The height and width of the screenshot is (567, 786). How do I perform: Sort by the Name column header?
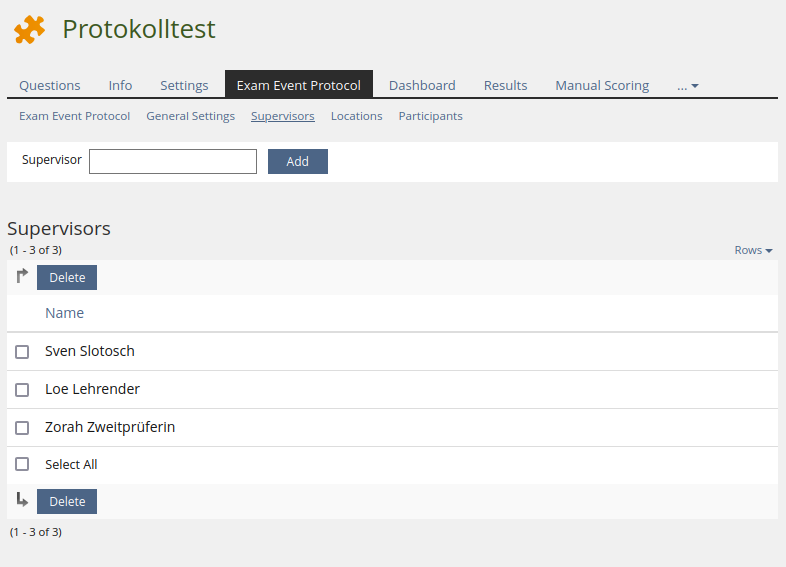point(64,313)
